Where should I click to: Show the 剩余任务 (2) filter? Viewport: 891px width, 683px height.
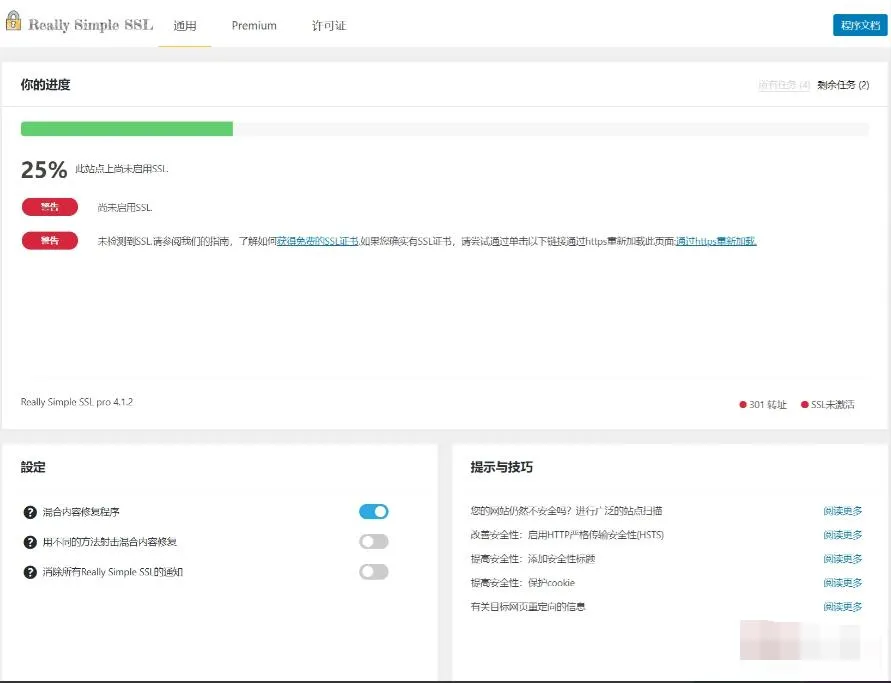tap(843, 85)
